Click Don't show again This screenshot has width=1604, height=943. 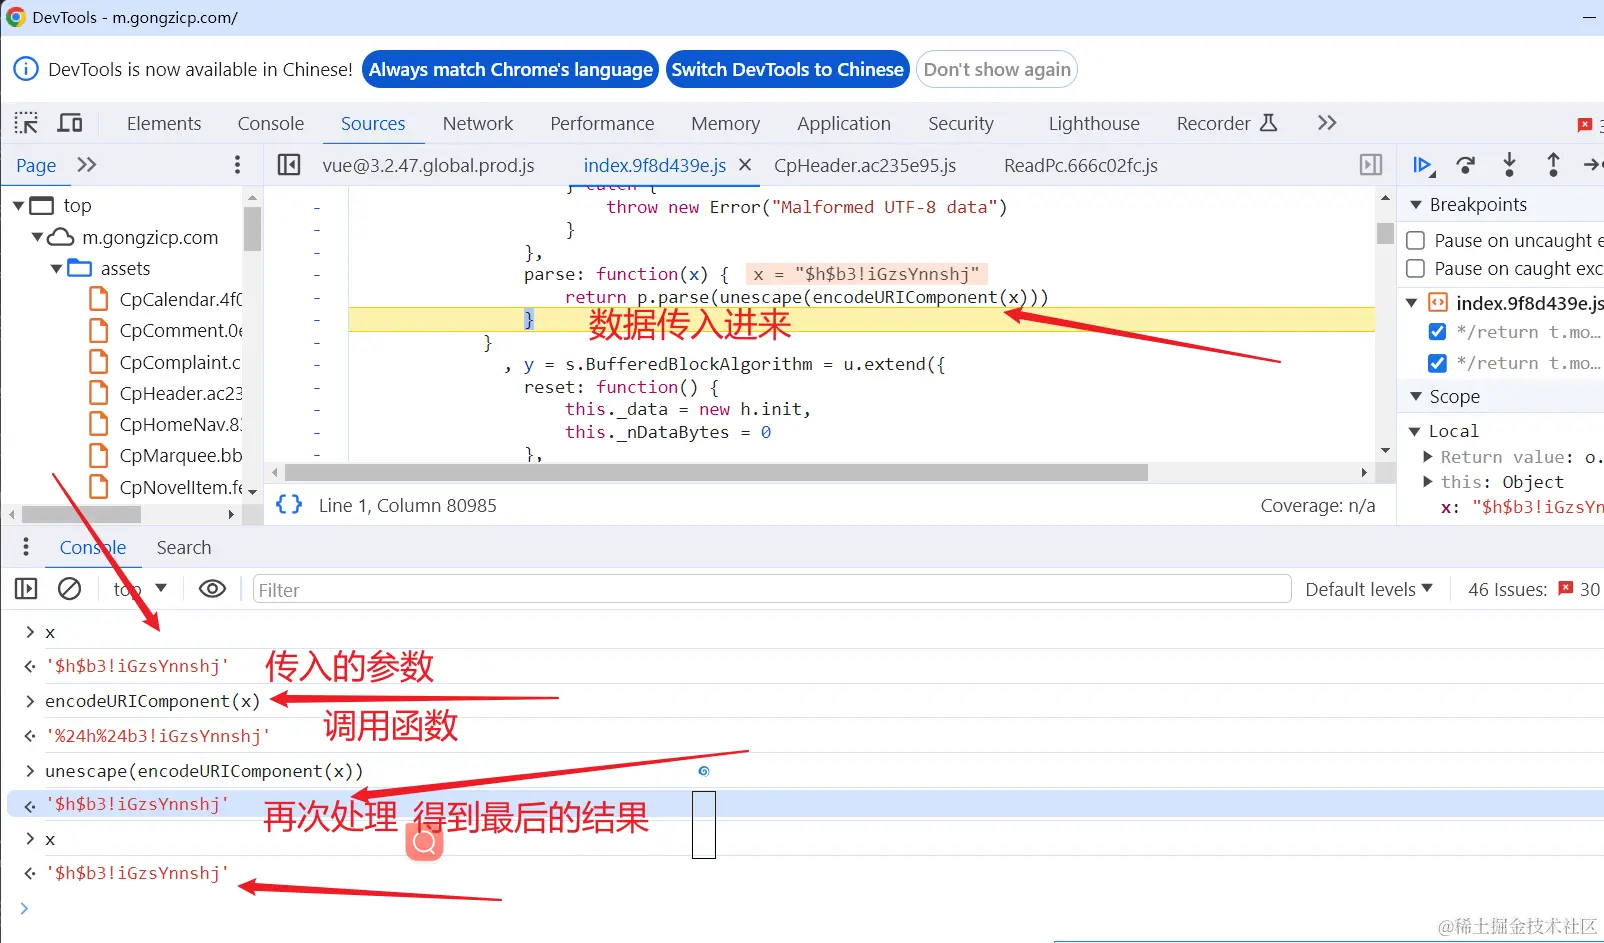coord(997,69)
